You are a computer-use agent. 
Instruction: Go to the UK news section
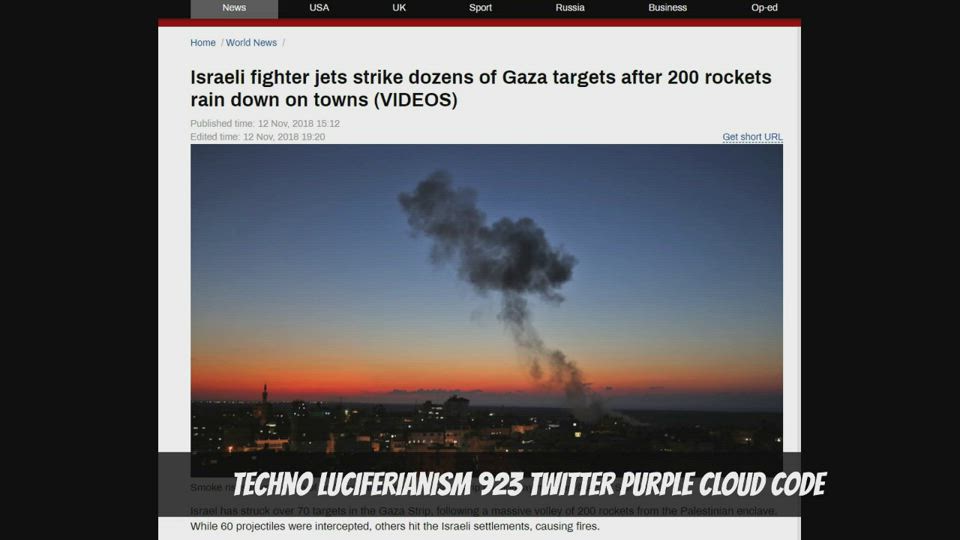pos(399,8)
